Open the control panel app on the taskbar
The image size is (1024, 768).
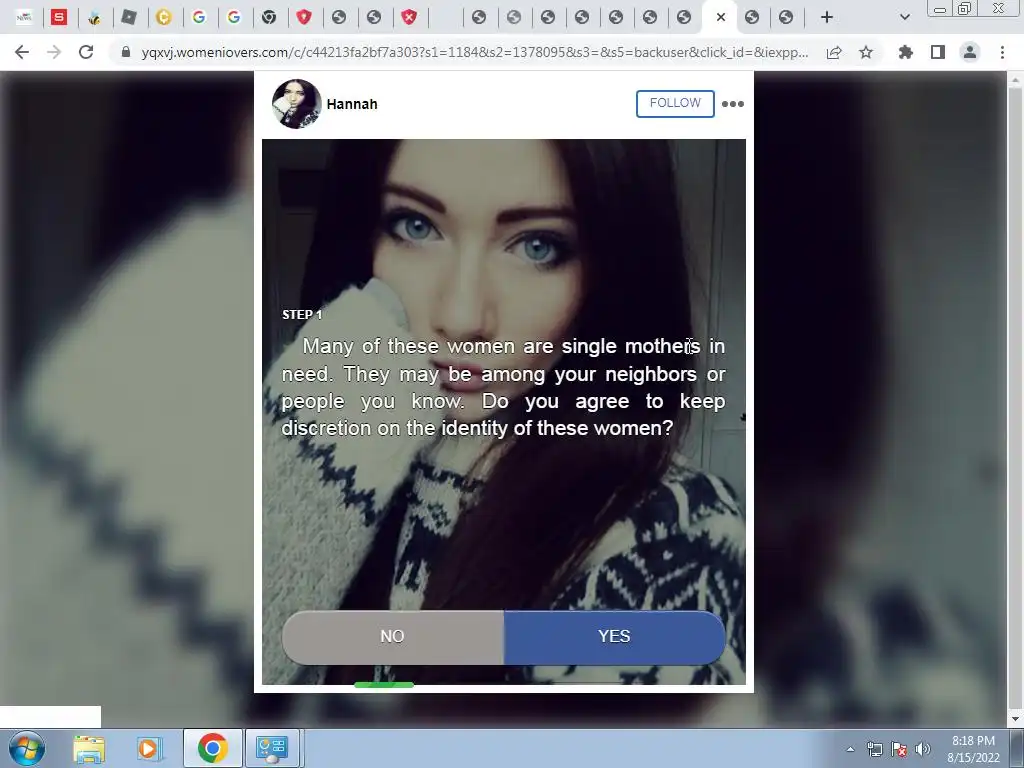[272, 748]
